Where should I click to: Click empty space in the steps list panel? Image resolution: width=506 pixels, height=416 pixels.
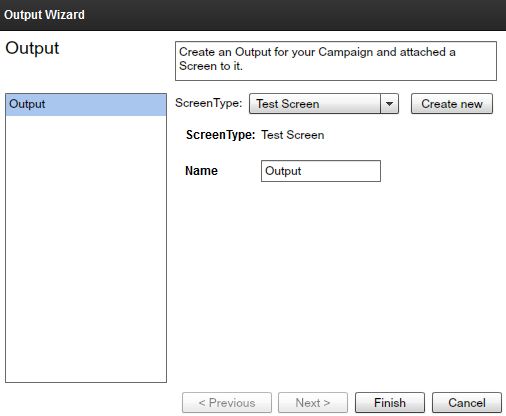tap(86, 247)
